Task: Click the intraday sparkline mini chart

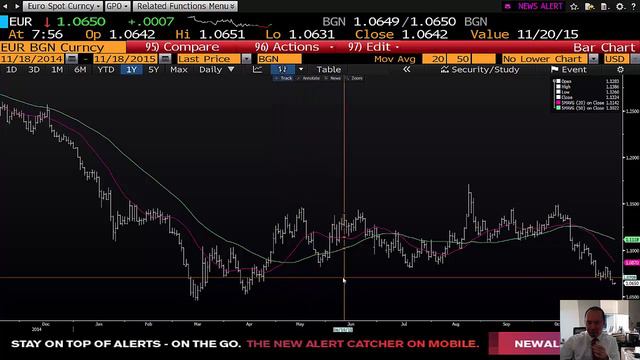Action: click(x=229, y=22)
